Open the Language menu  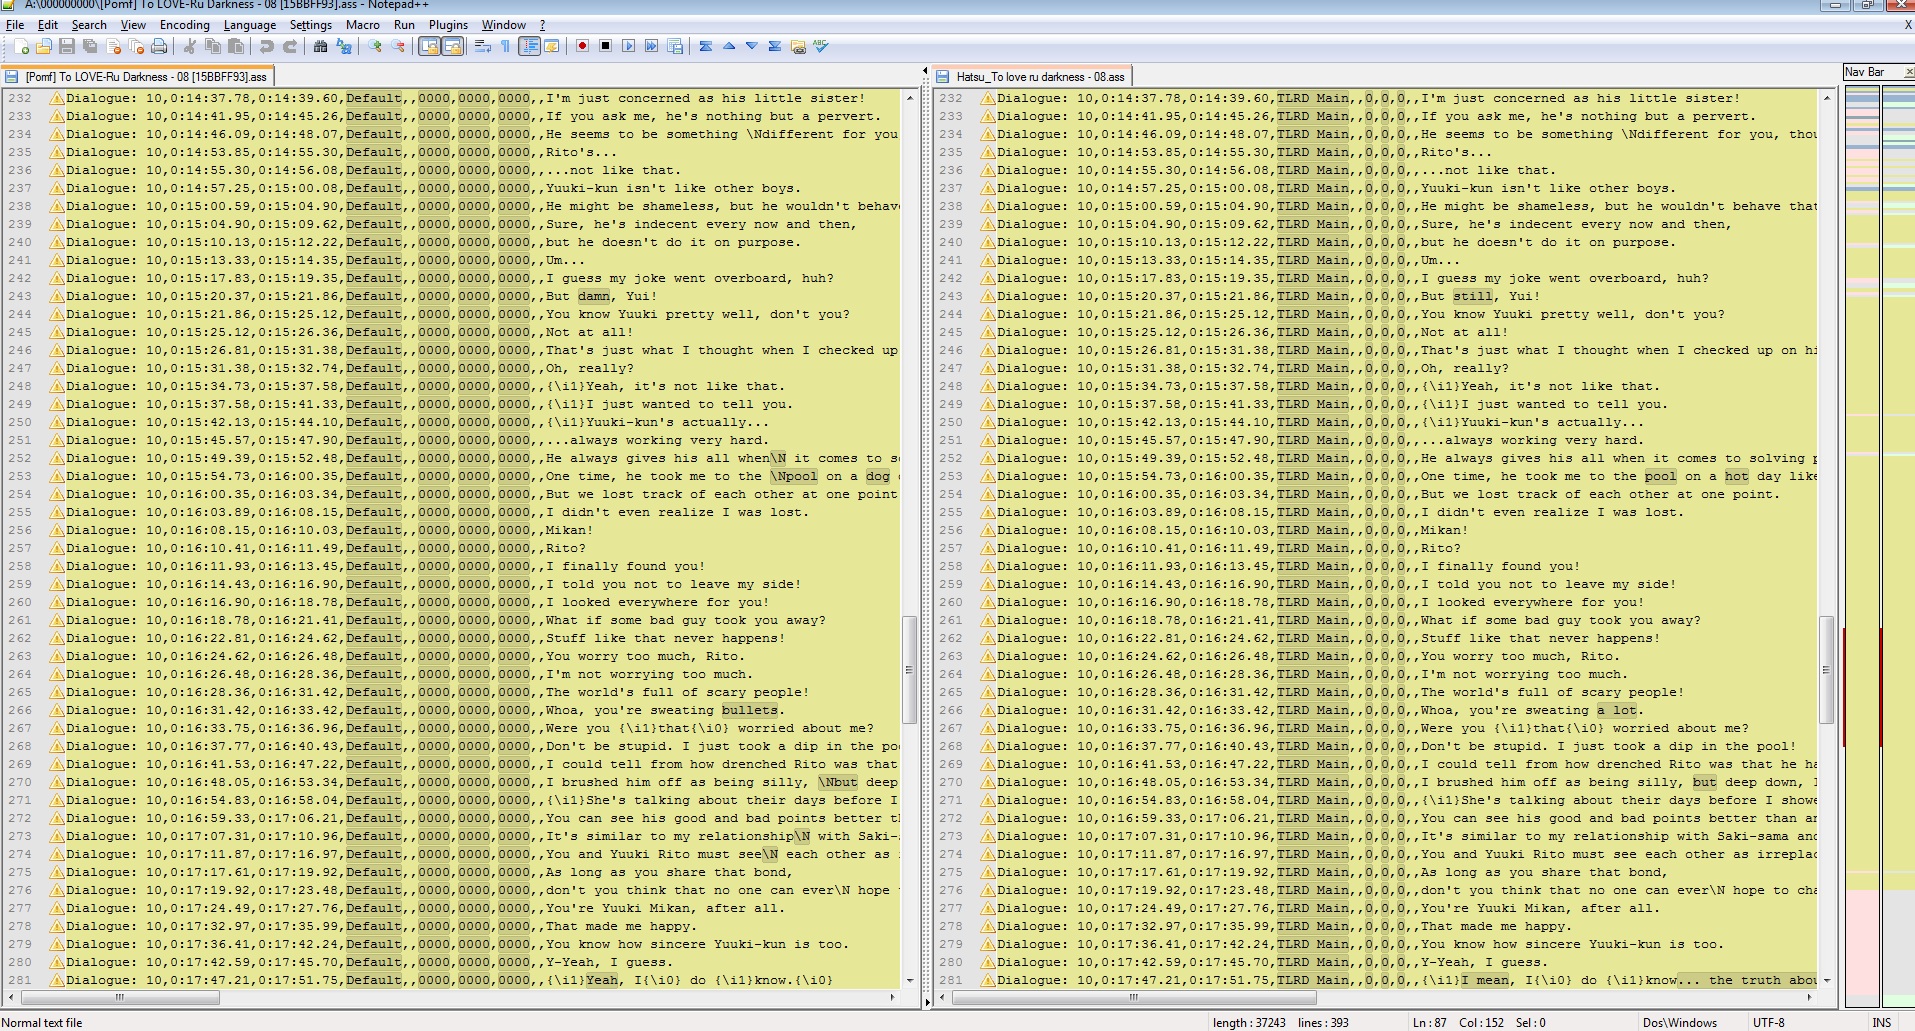(250, 25)
